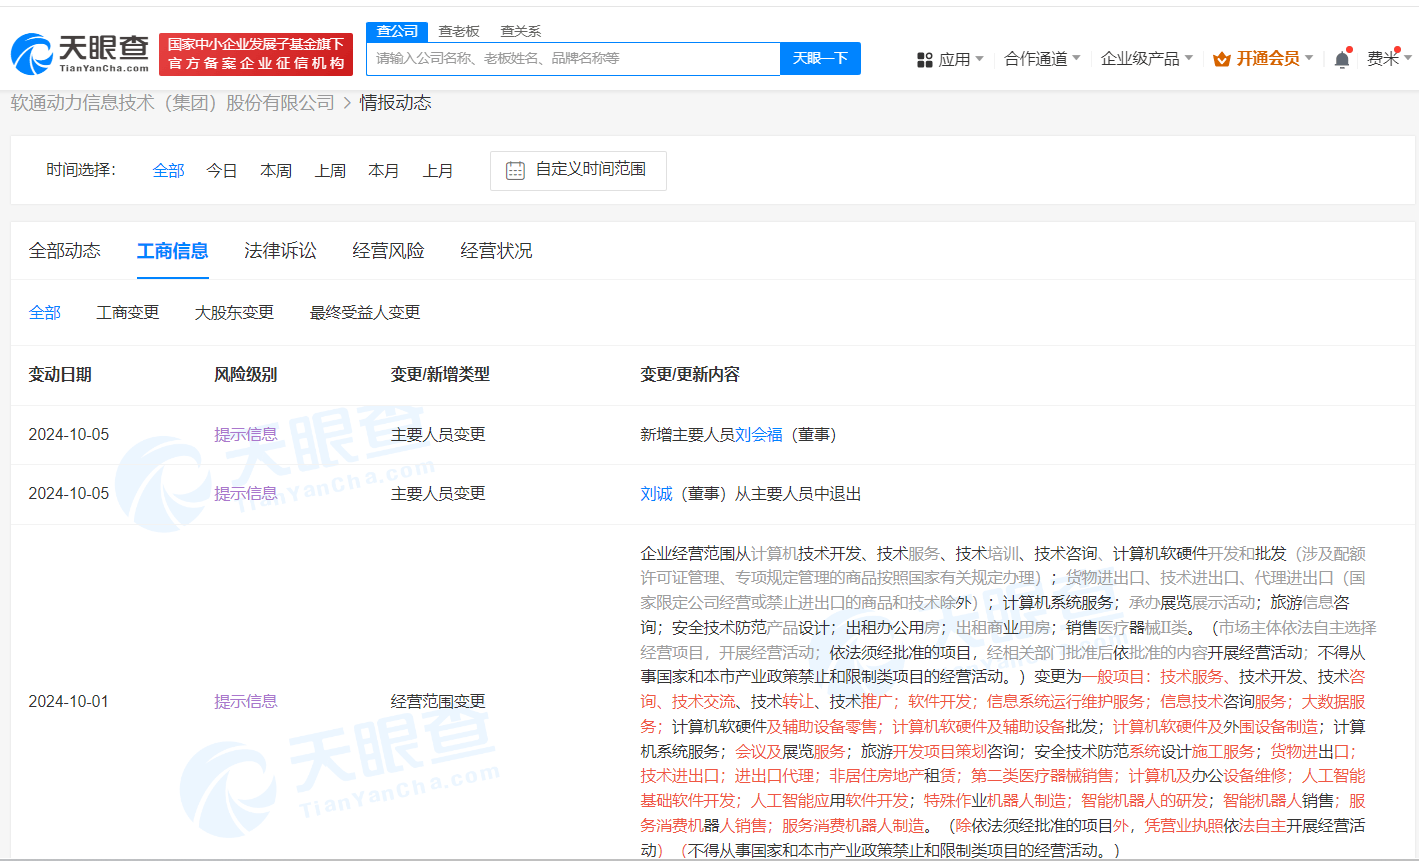Click the 天眼一下 search button

click(820, 59)
